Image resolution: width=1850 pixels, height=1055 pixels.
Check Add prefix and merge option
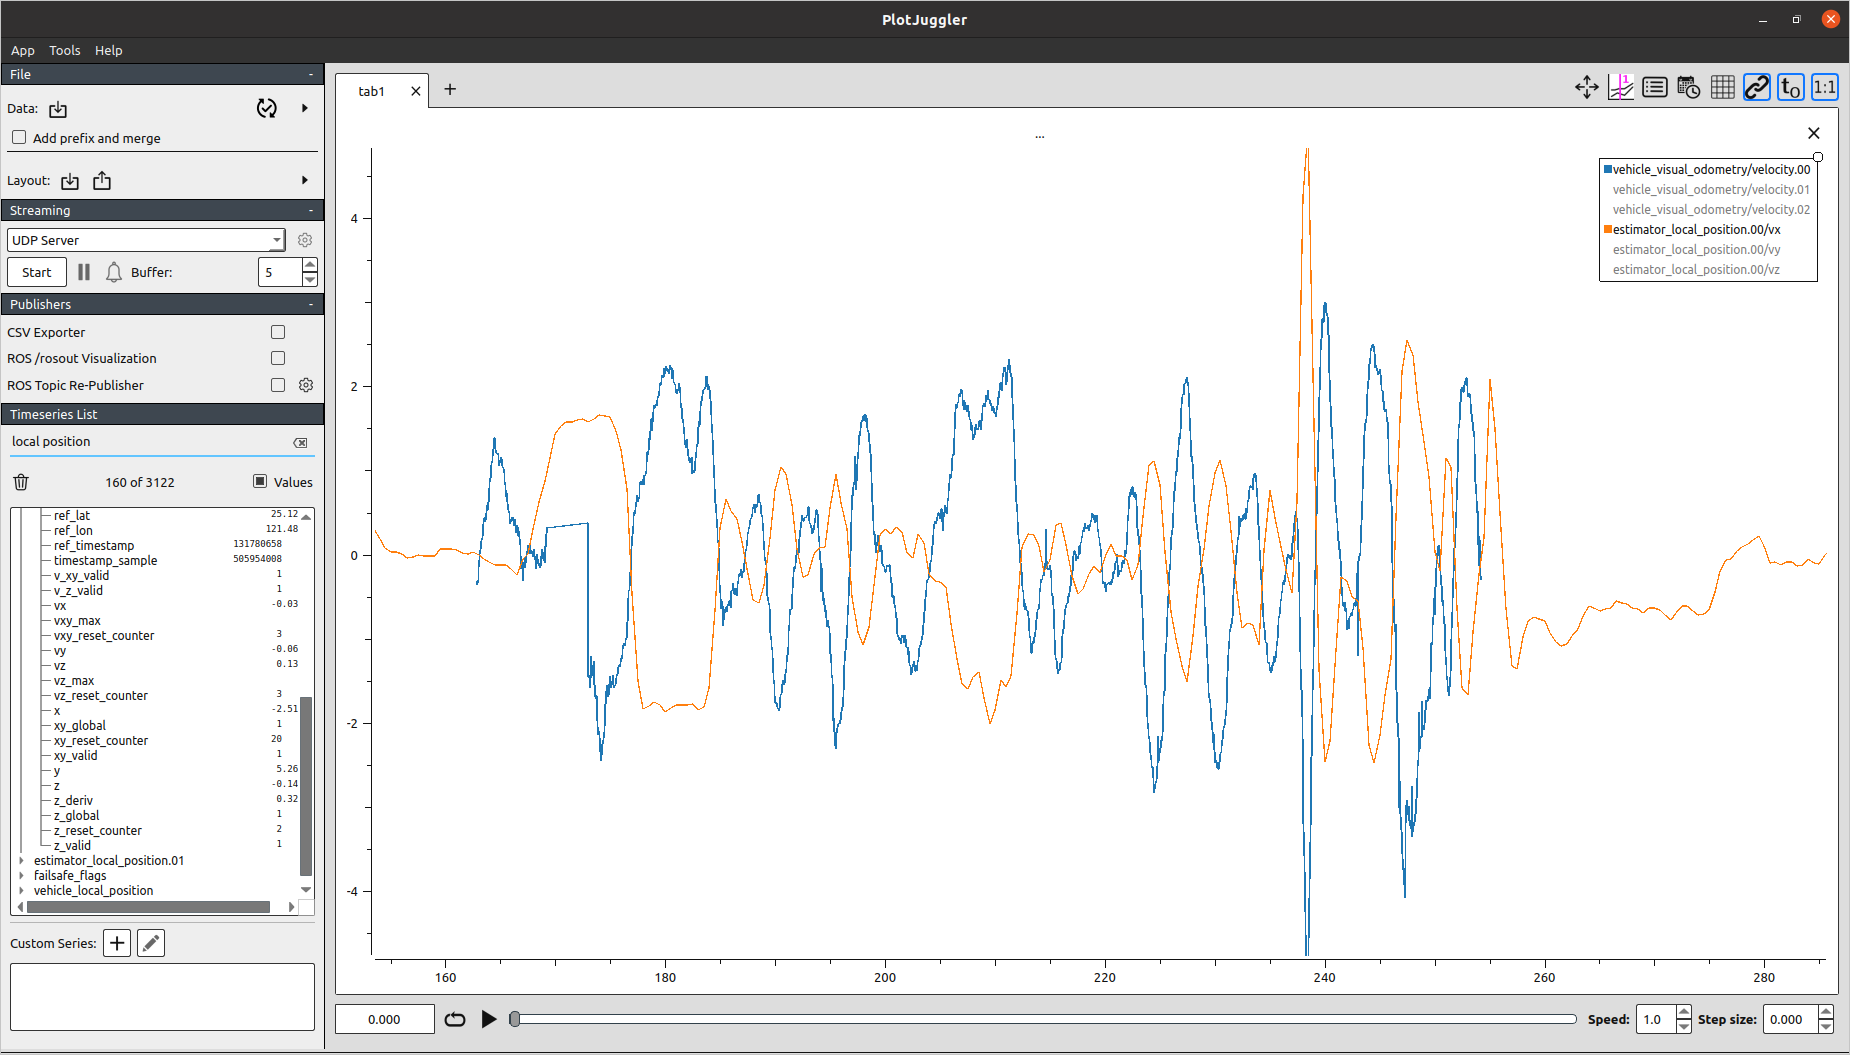[x=19, y=138]
